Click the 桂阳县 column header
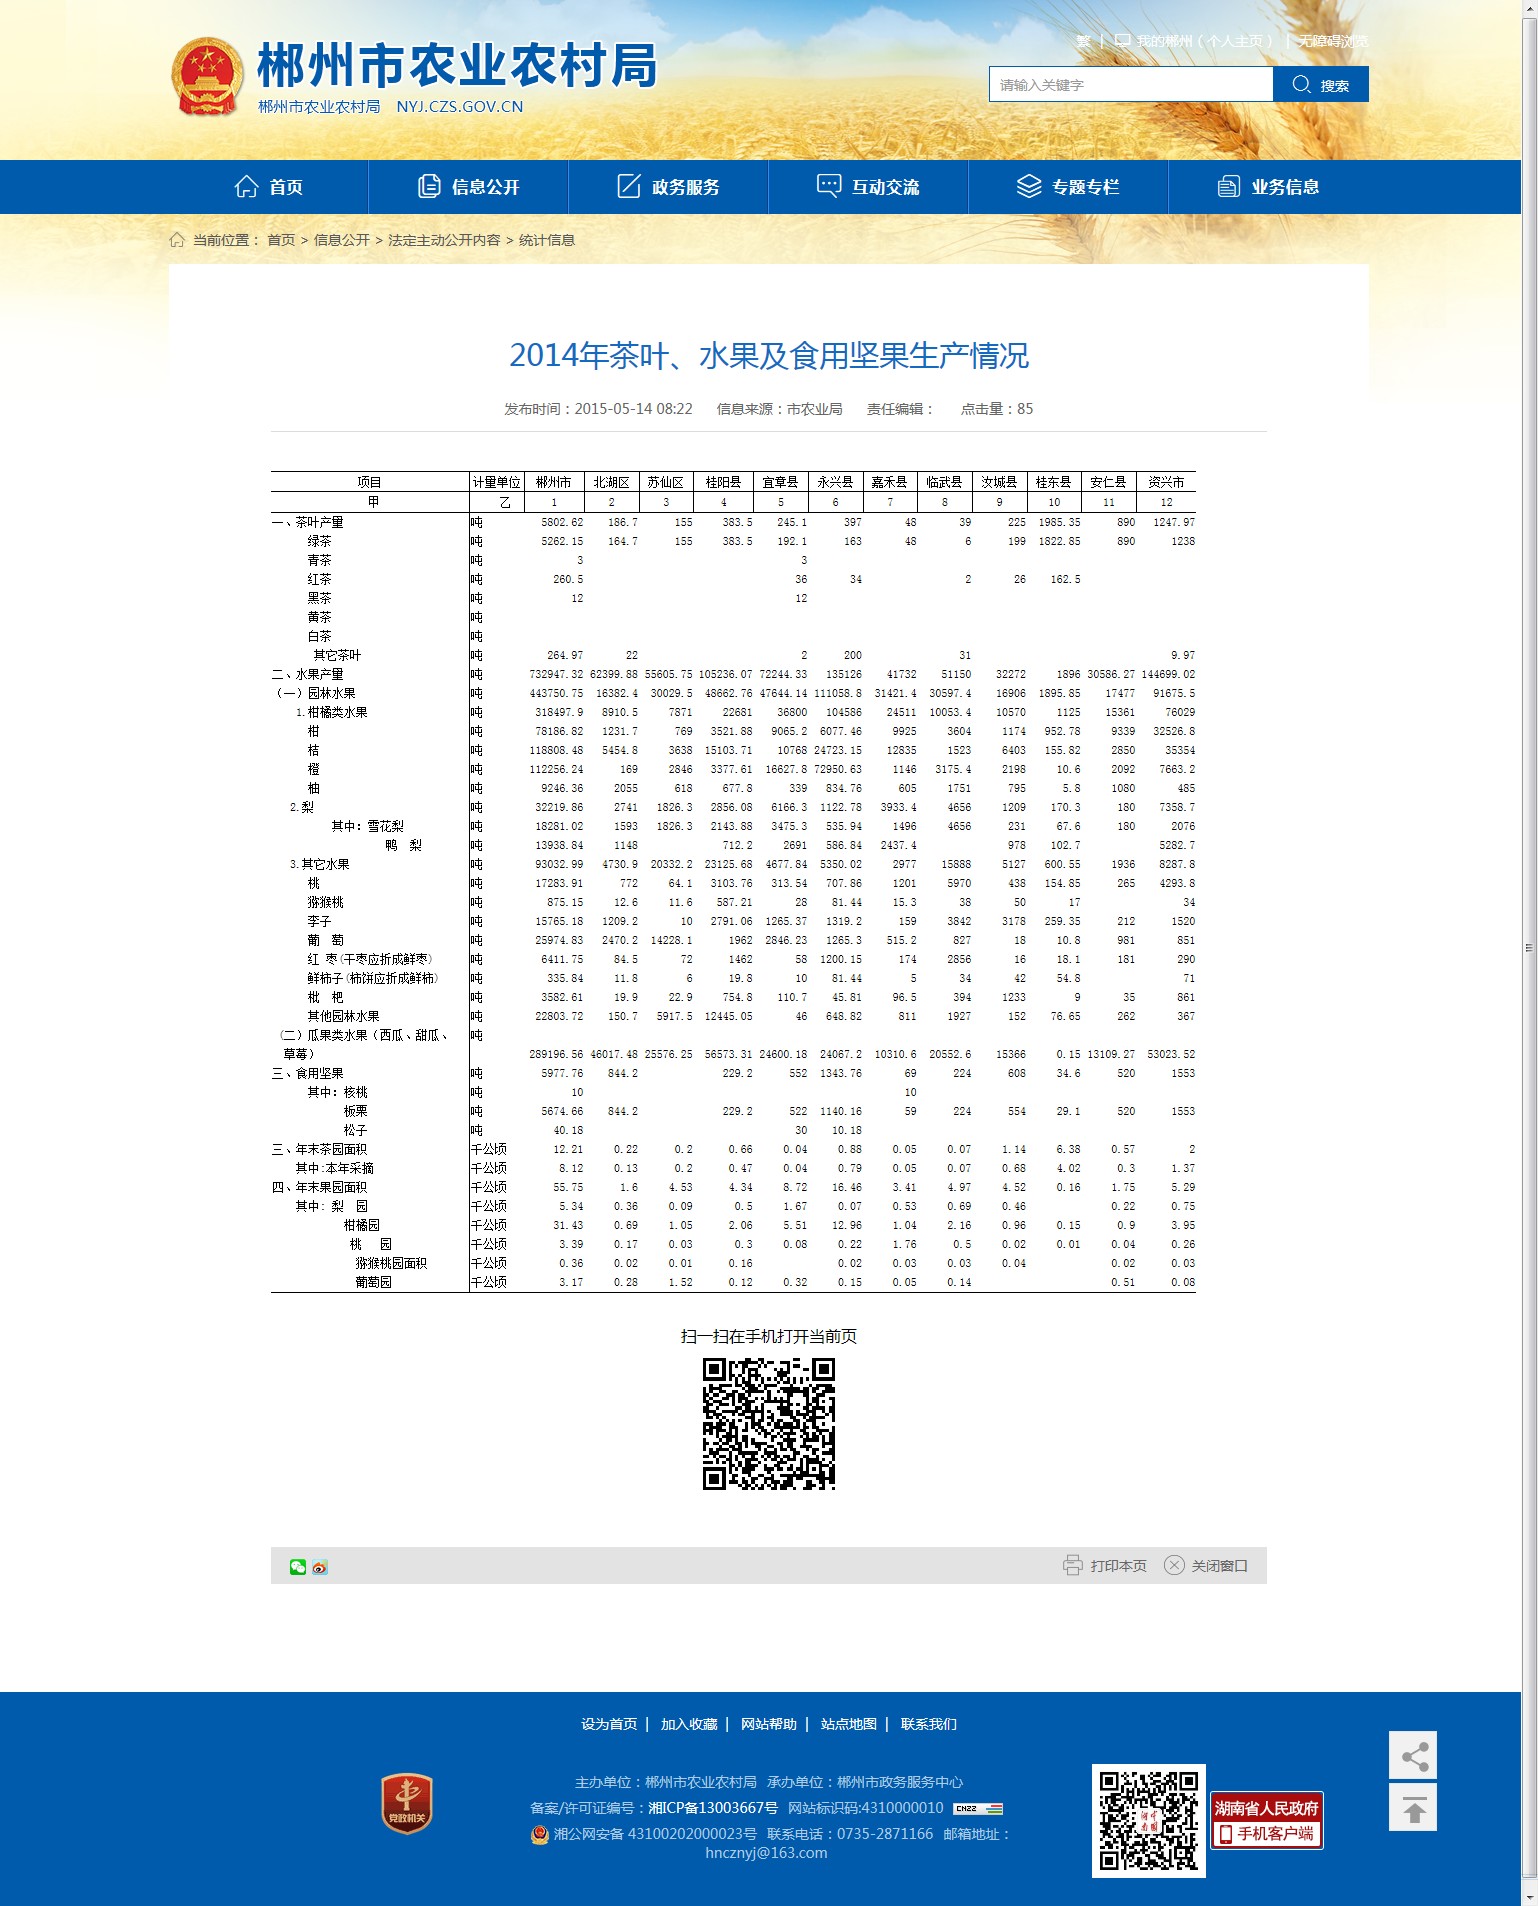Viewport: 1538px width, 1906px height. (723, 482)
